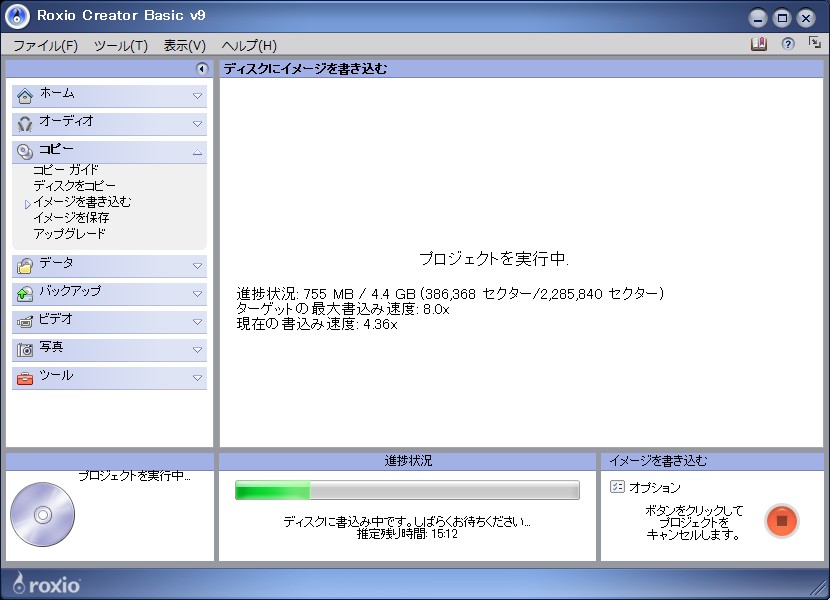Open the user guide book icon

pos(759,44)
